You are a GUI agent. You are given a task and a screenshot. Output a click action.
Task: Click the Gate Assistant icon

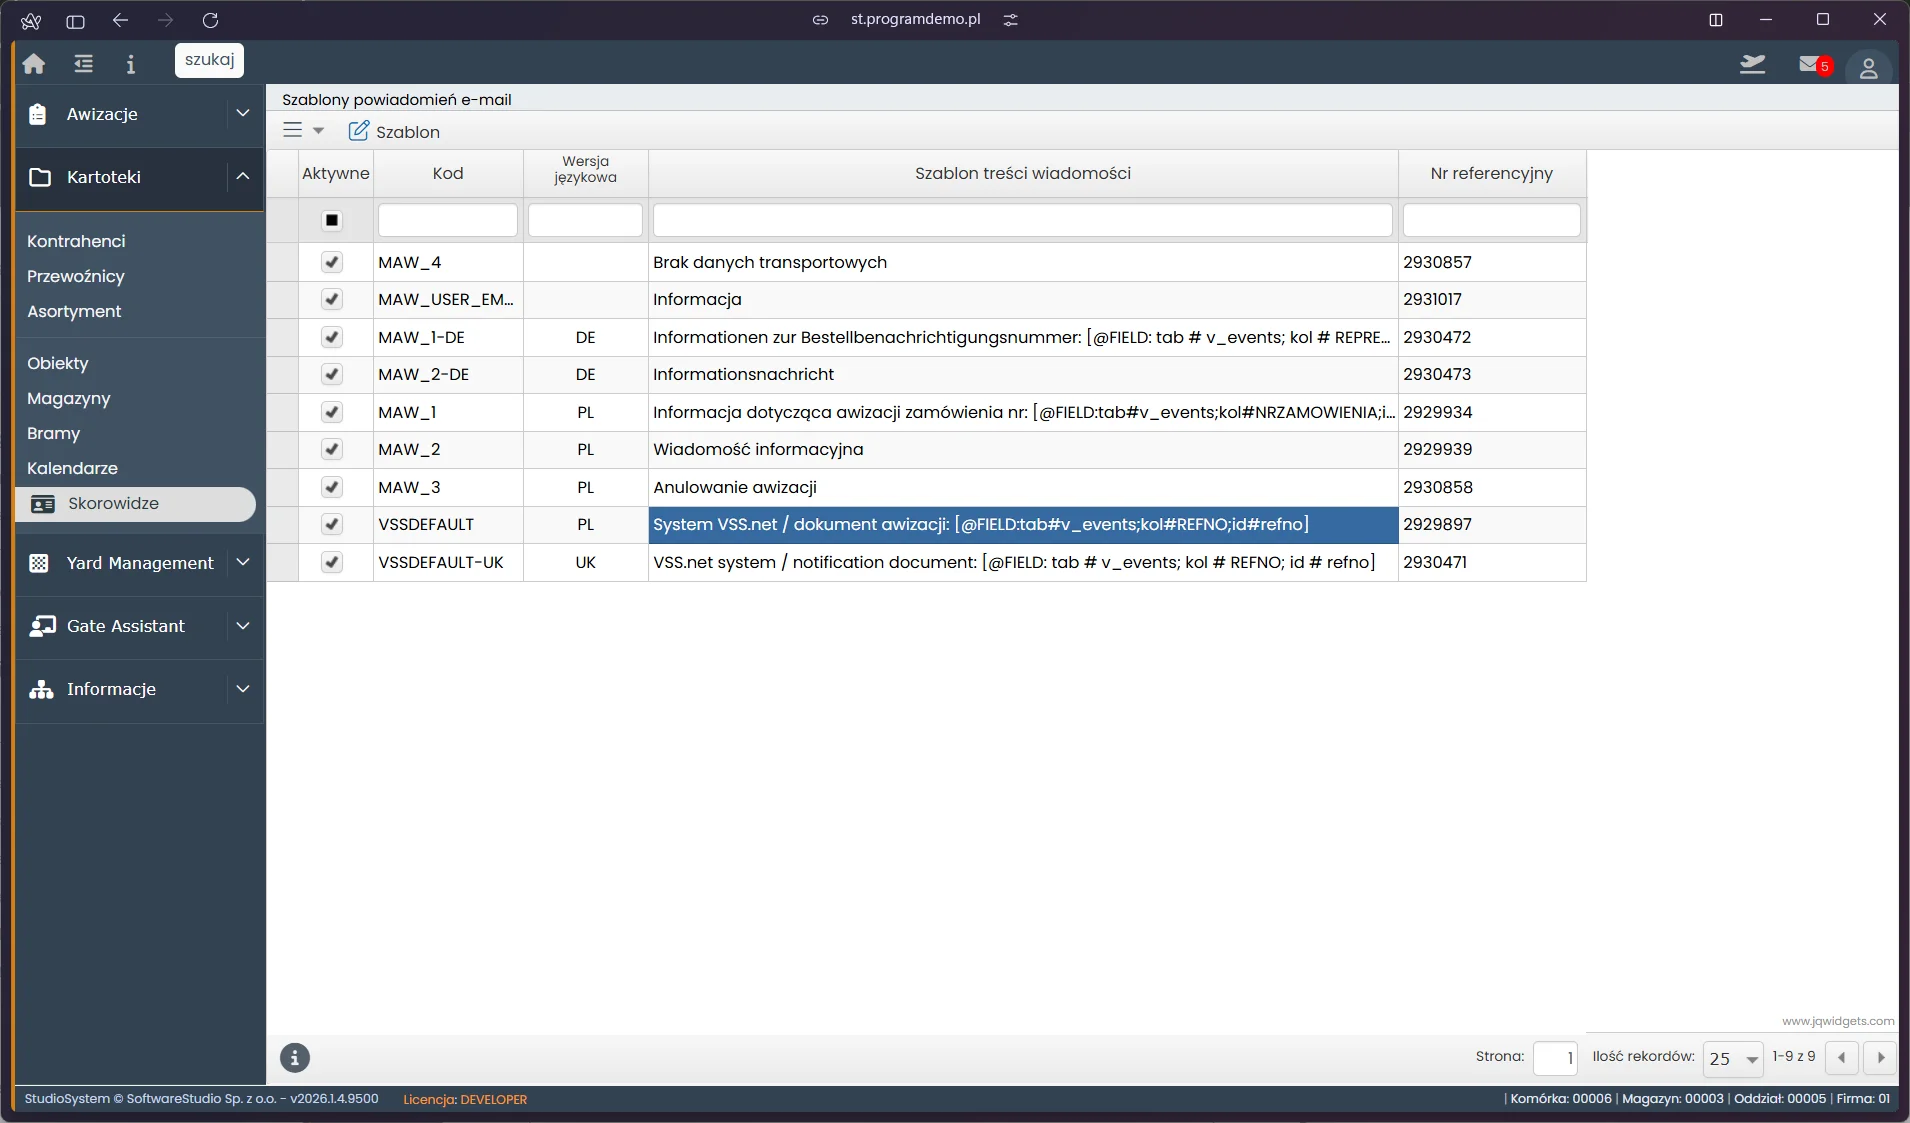[x=42, y=626]
